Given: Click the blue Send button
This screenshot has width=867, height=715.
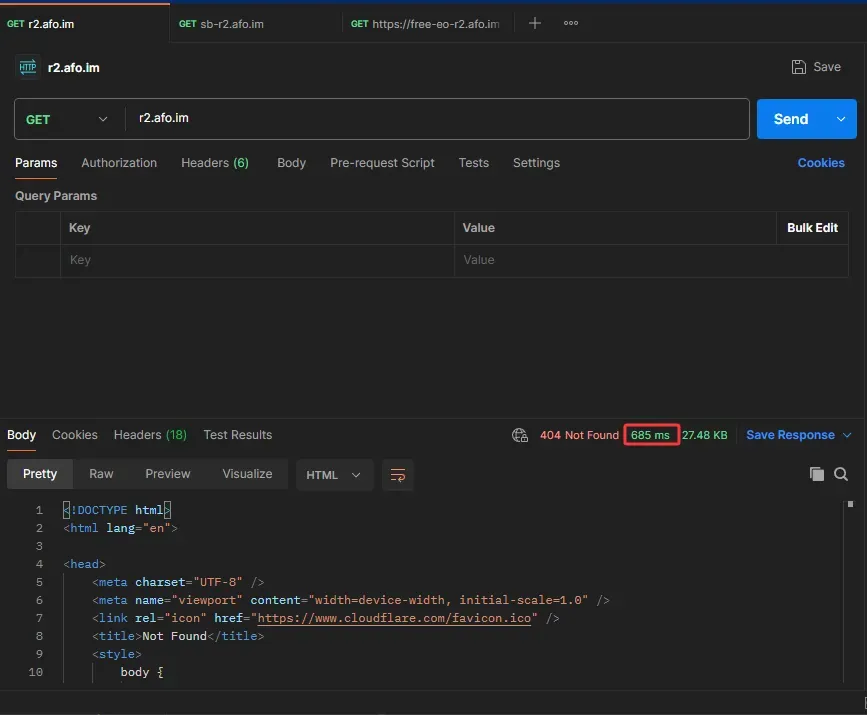Looking at the screenshot, I should point(790,119).
